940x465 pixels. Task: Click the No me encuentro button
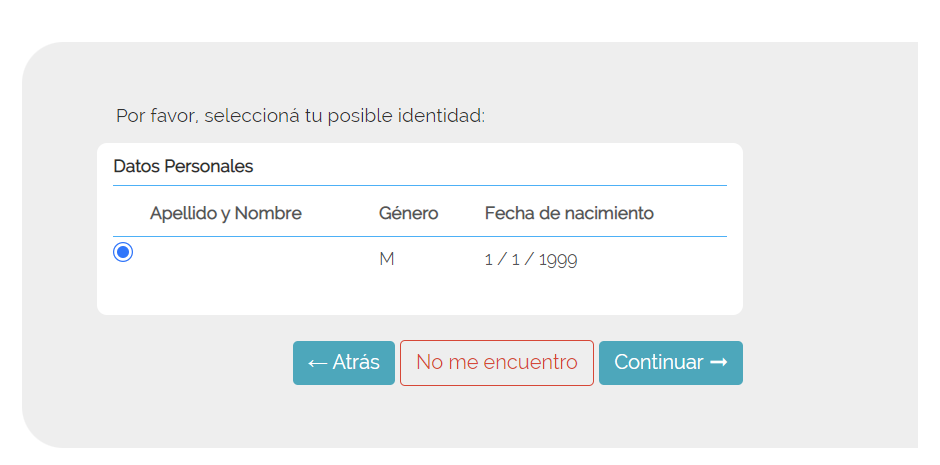(x=496, y=362)
